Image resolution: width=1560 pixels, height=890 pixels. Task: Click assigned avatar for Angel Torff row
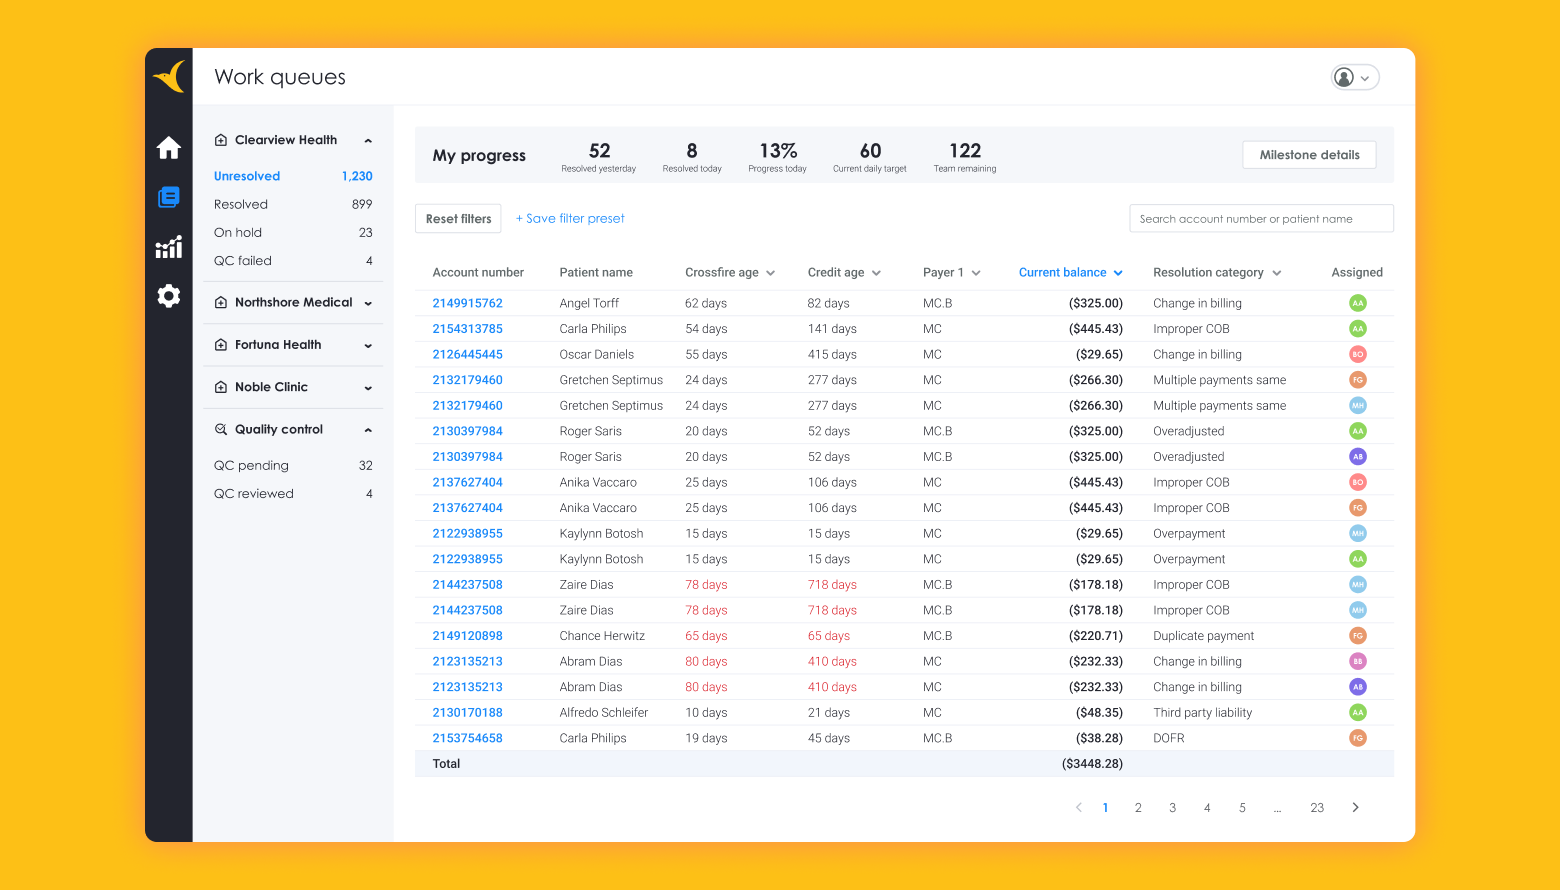click(x=1357, y=303)
